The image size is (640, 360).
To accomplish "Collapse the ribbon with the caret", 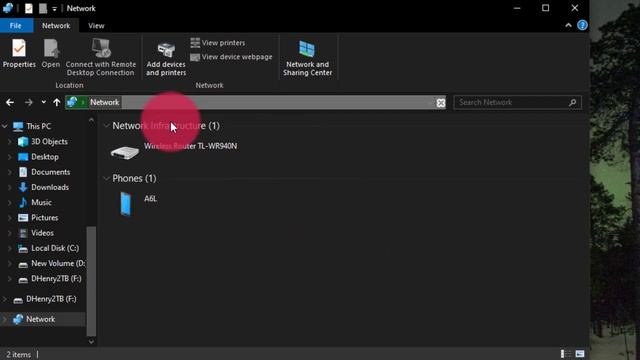I will pos(568,25).
